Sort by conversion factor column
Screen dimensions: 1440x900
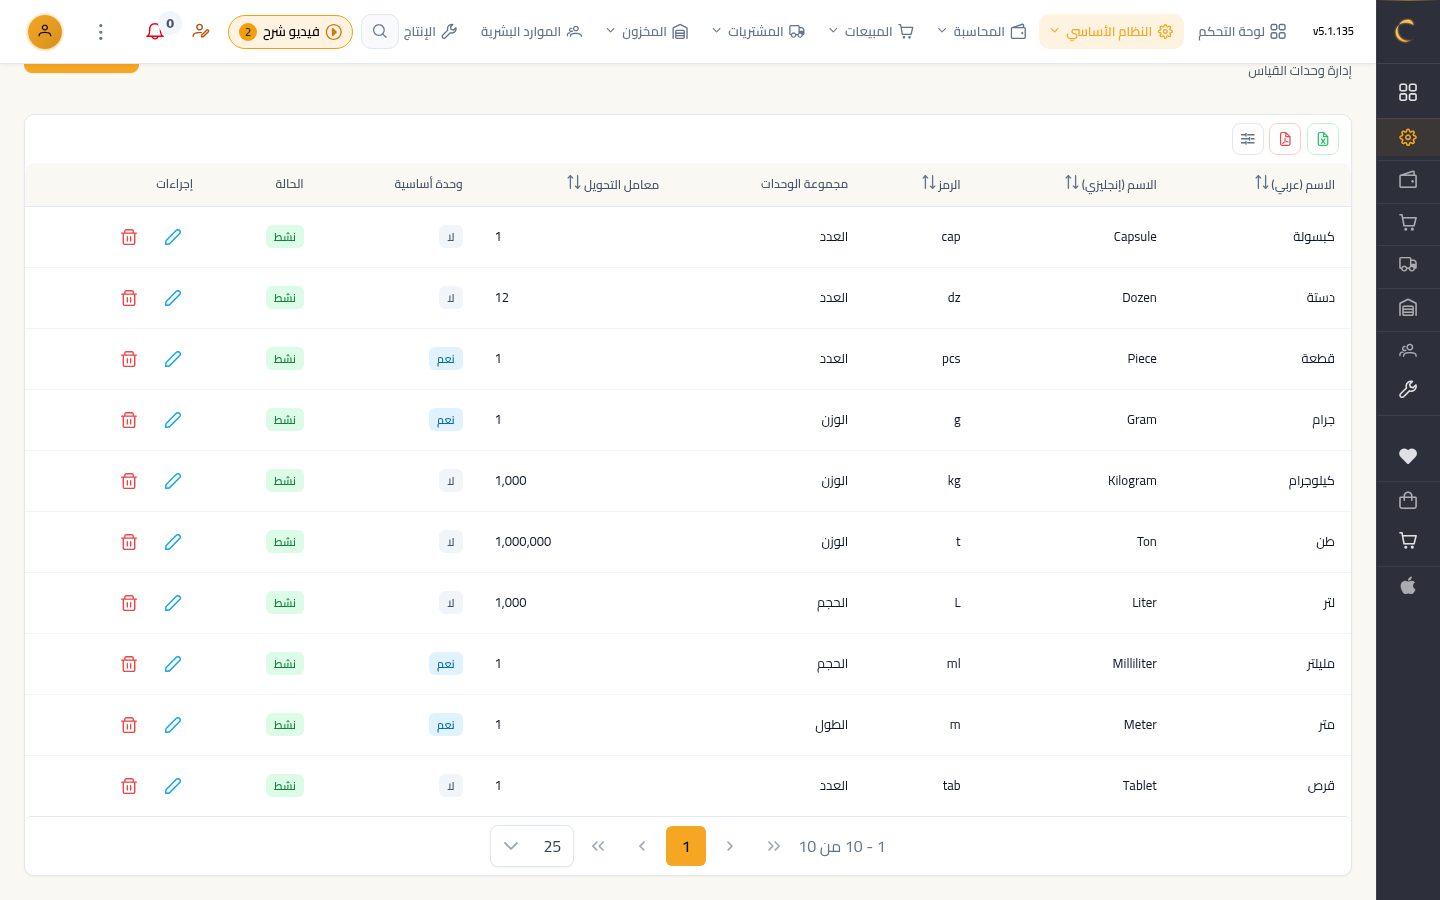click(x=613, y=184)
